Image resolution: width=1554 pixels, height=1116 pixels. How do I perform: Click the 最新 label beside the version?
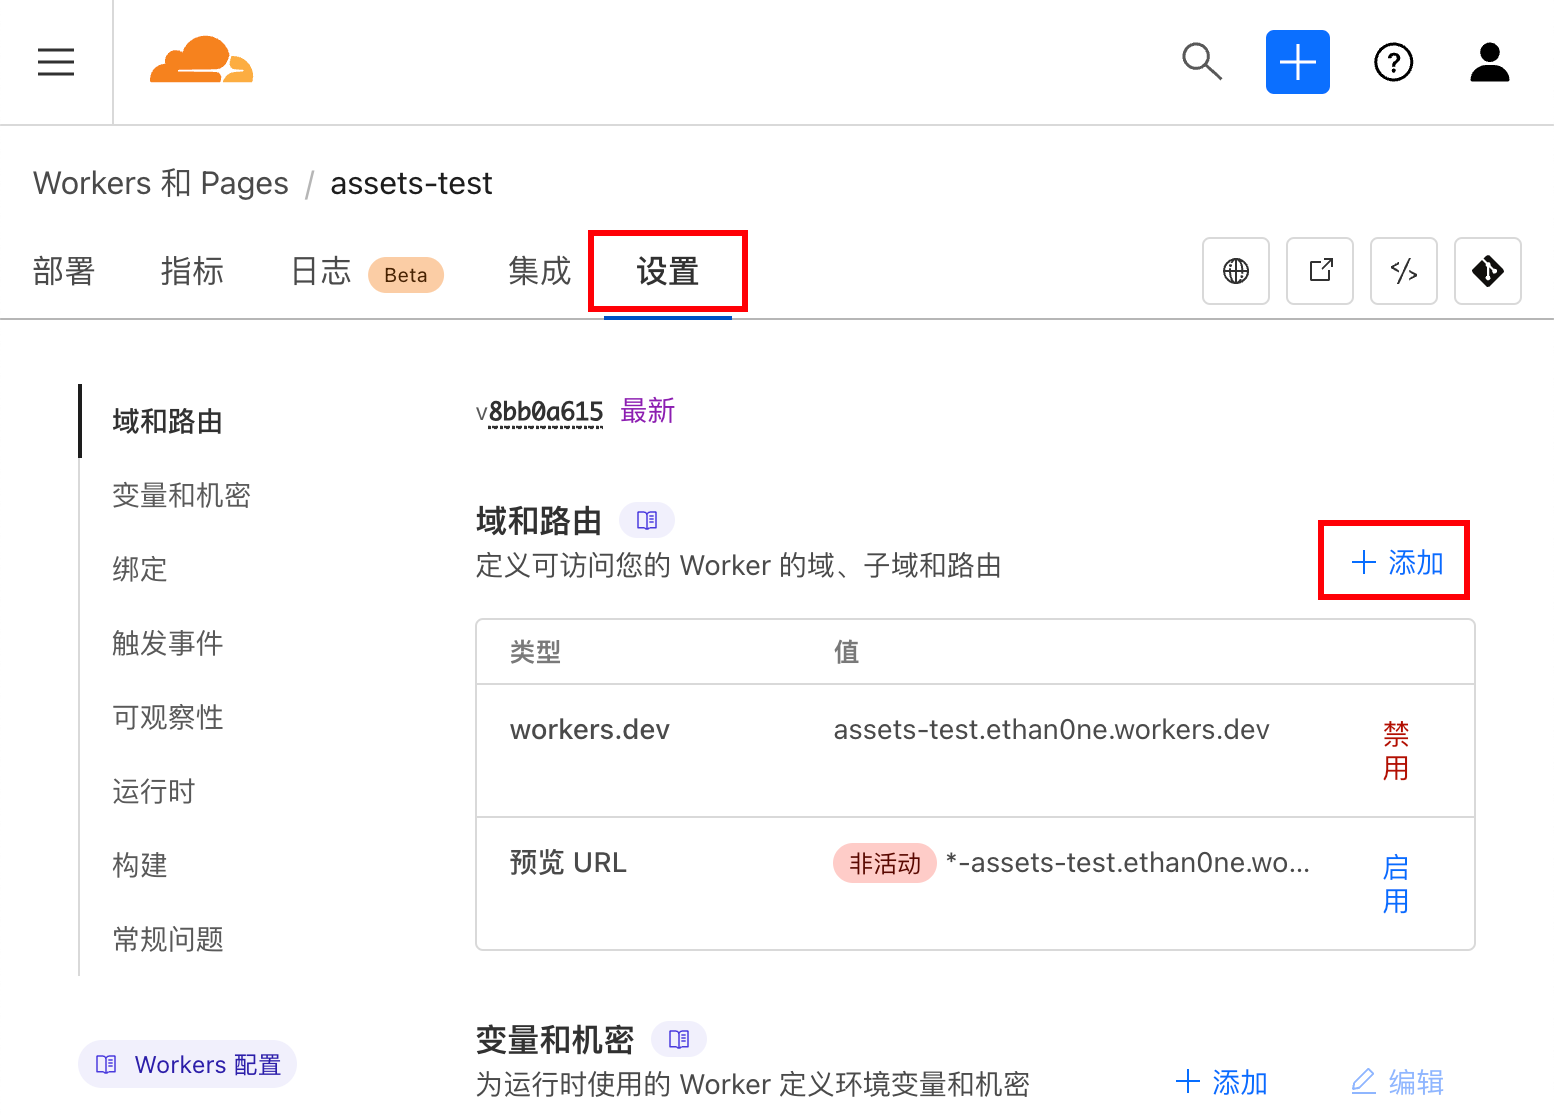648,411
